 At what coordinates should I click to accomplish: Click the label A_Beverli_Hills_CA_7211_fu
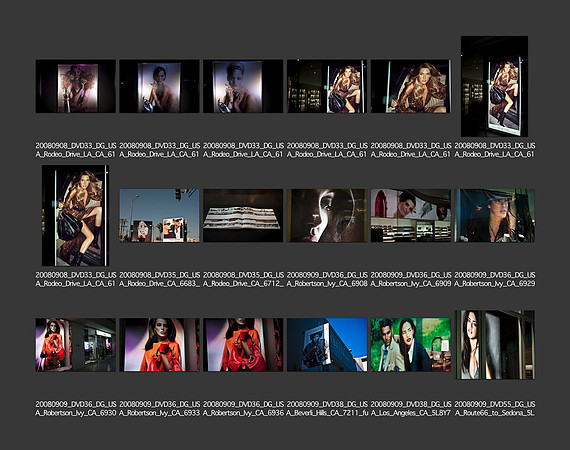(327, 413)
